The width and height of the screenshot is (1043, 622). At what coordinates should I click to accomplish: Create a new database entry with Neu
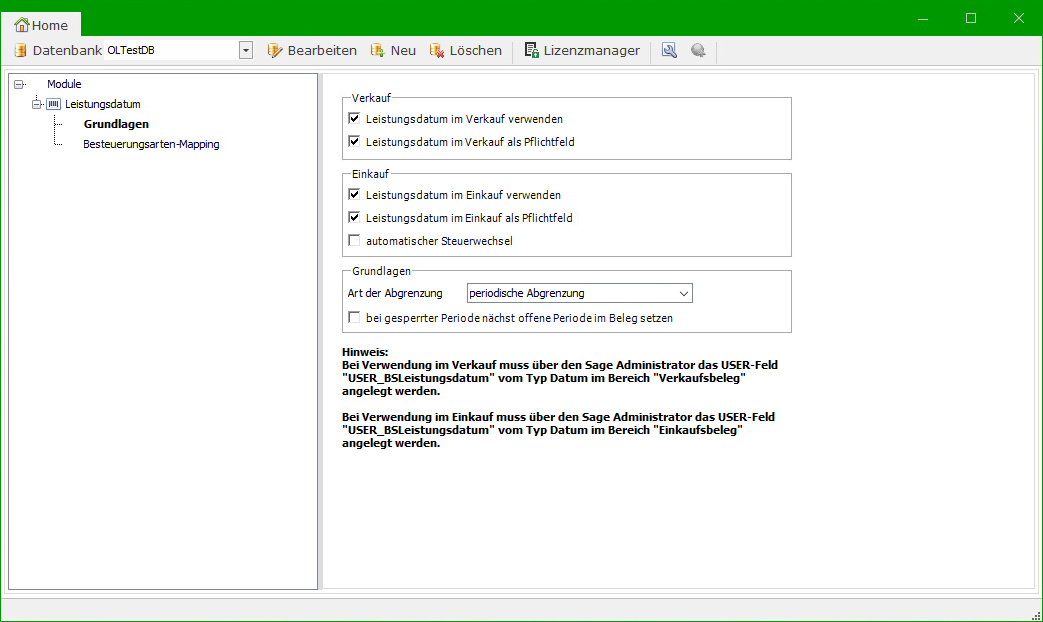click(x=393, y=51)
